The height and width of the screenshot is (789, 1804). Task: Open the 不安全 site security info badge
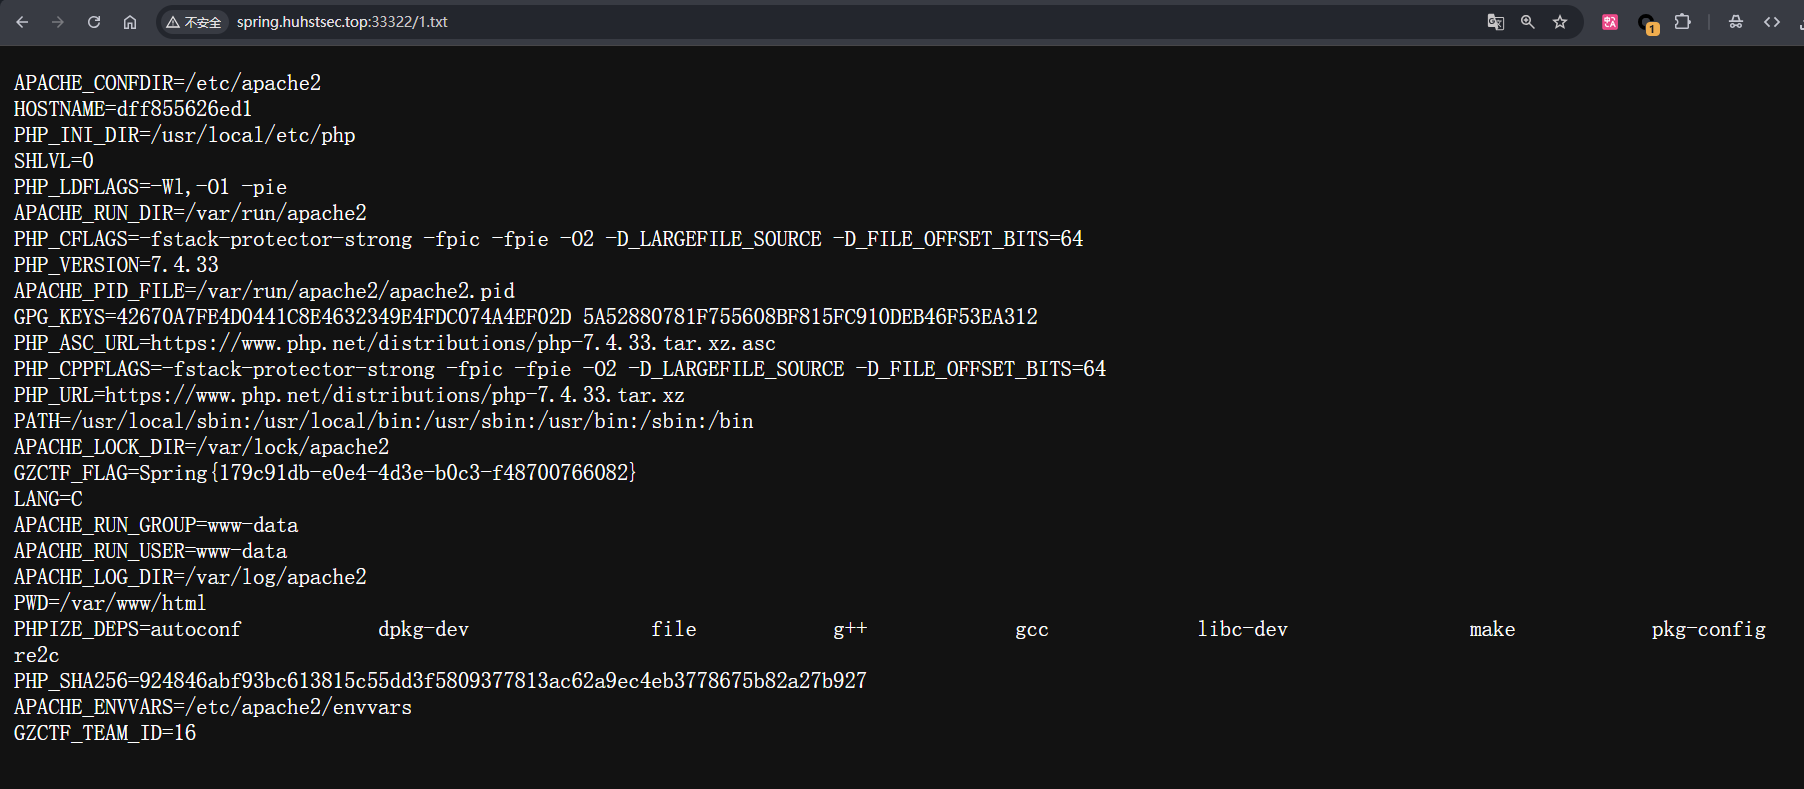click(x=194, y=22)
